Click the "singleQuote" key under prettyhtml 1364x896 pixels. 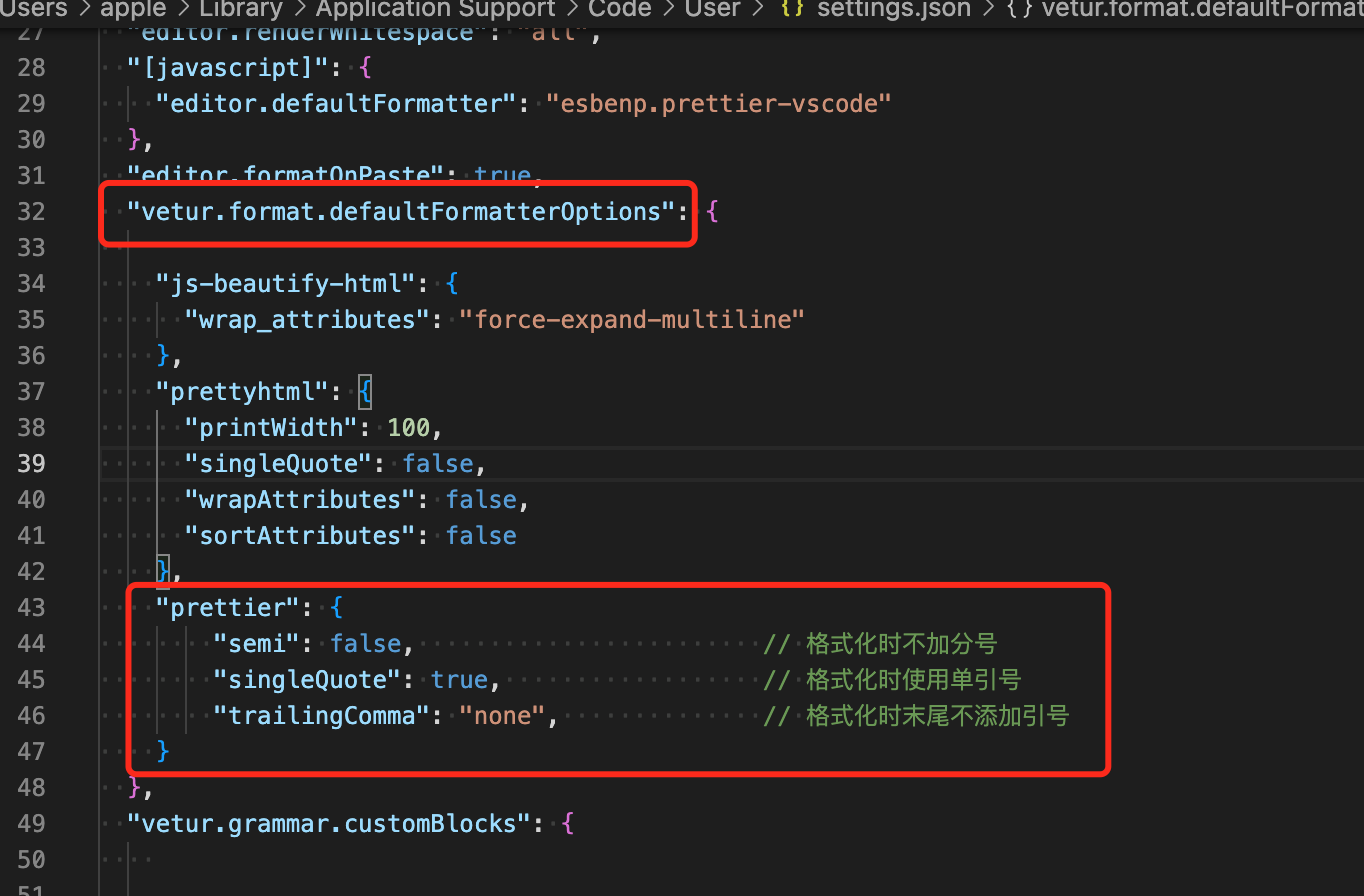pos(277,464)
